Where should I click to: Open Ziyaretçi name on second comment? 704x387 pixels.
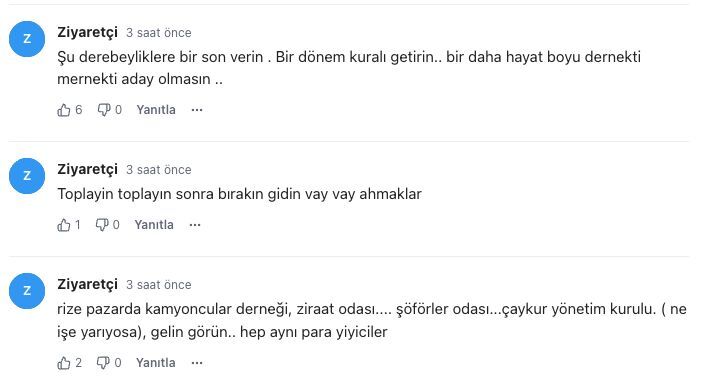click(88, 169)
